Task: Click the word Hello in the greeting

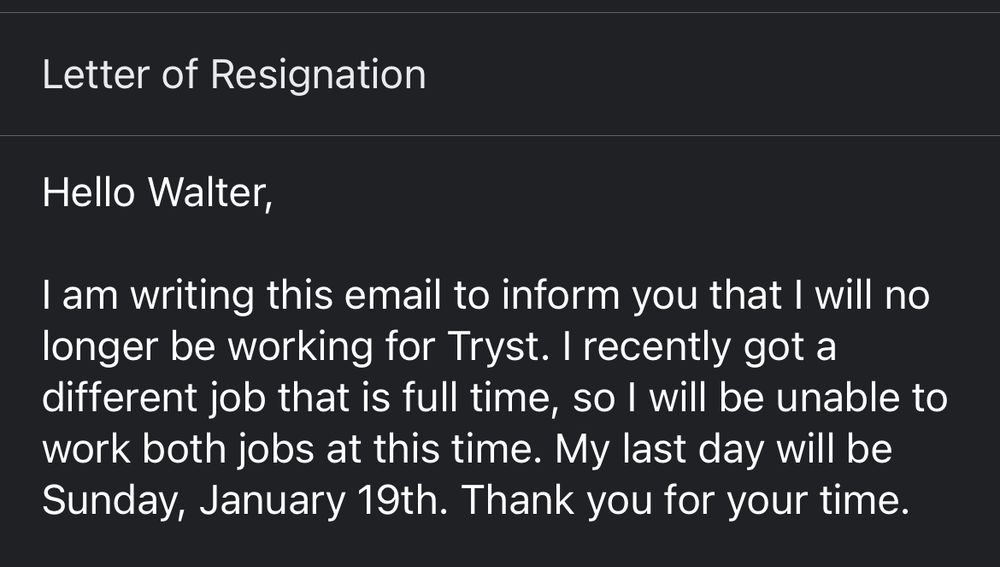Action: (x=89, y=191)
